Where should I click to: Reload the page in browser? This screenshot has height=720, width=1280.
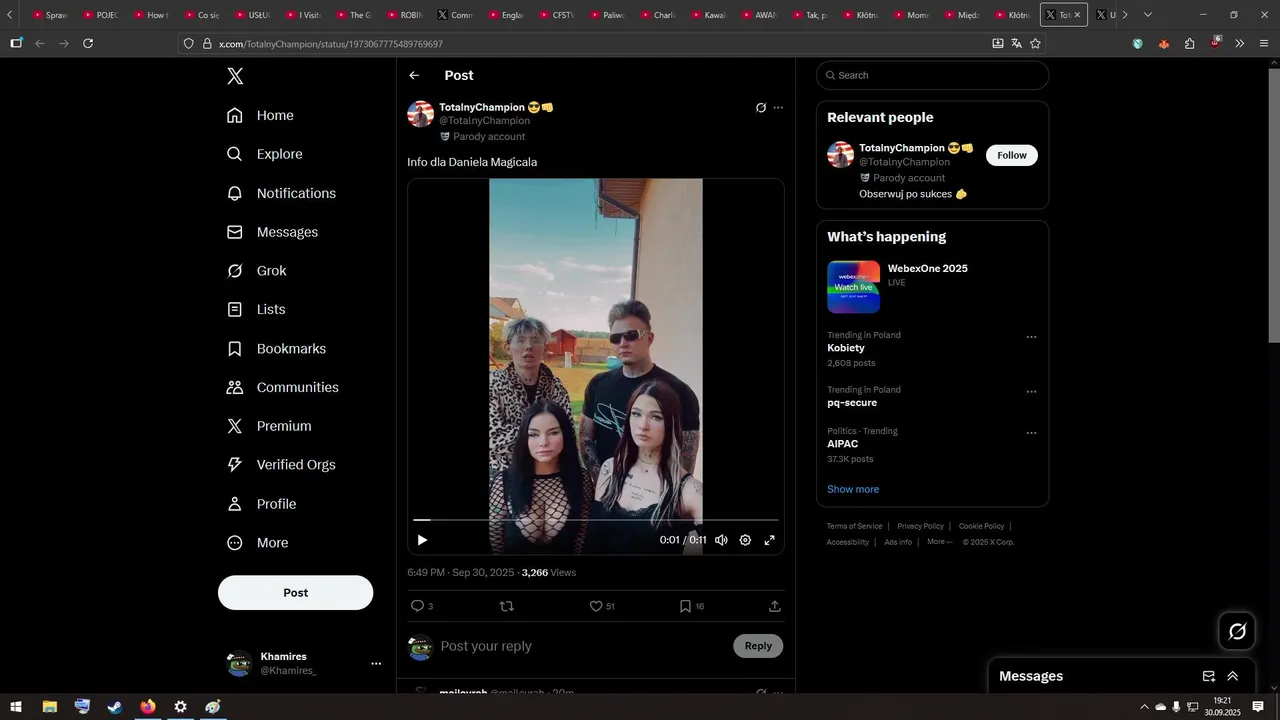(x=88, y=43)
